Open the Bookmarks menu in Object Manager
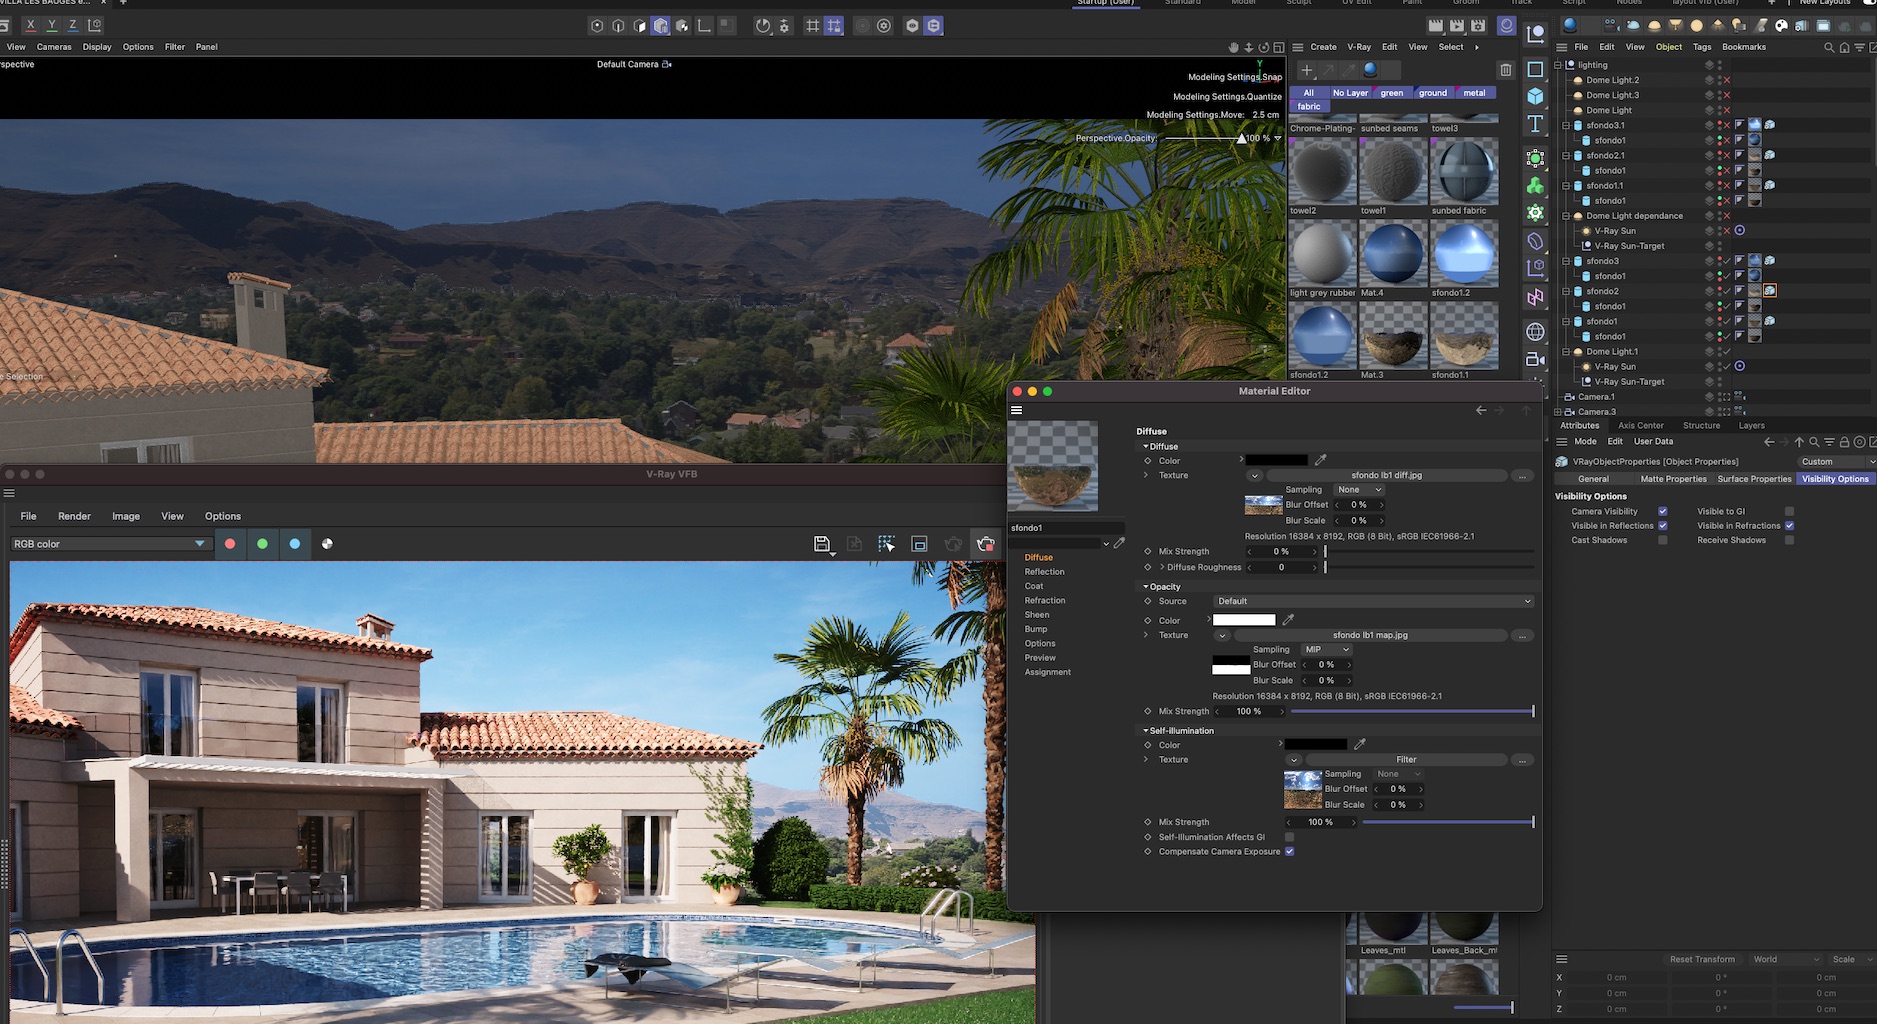Viewport: 1877px width, 1024px height. [1744, 47]
